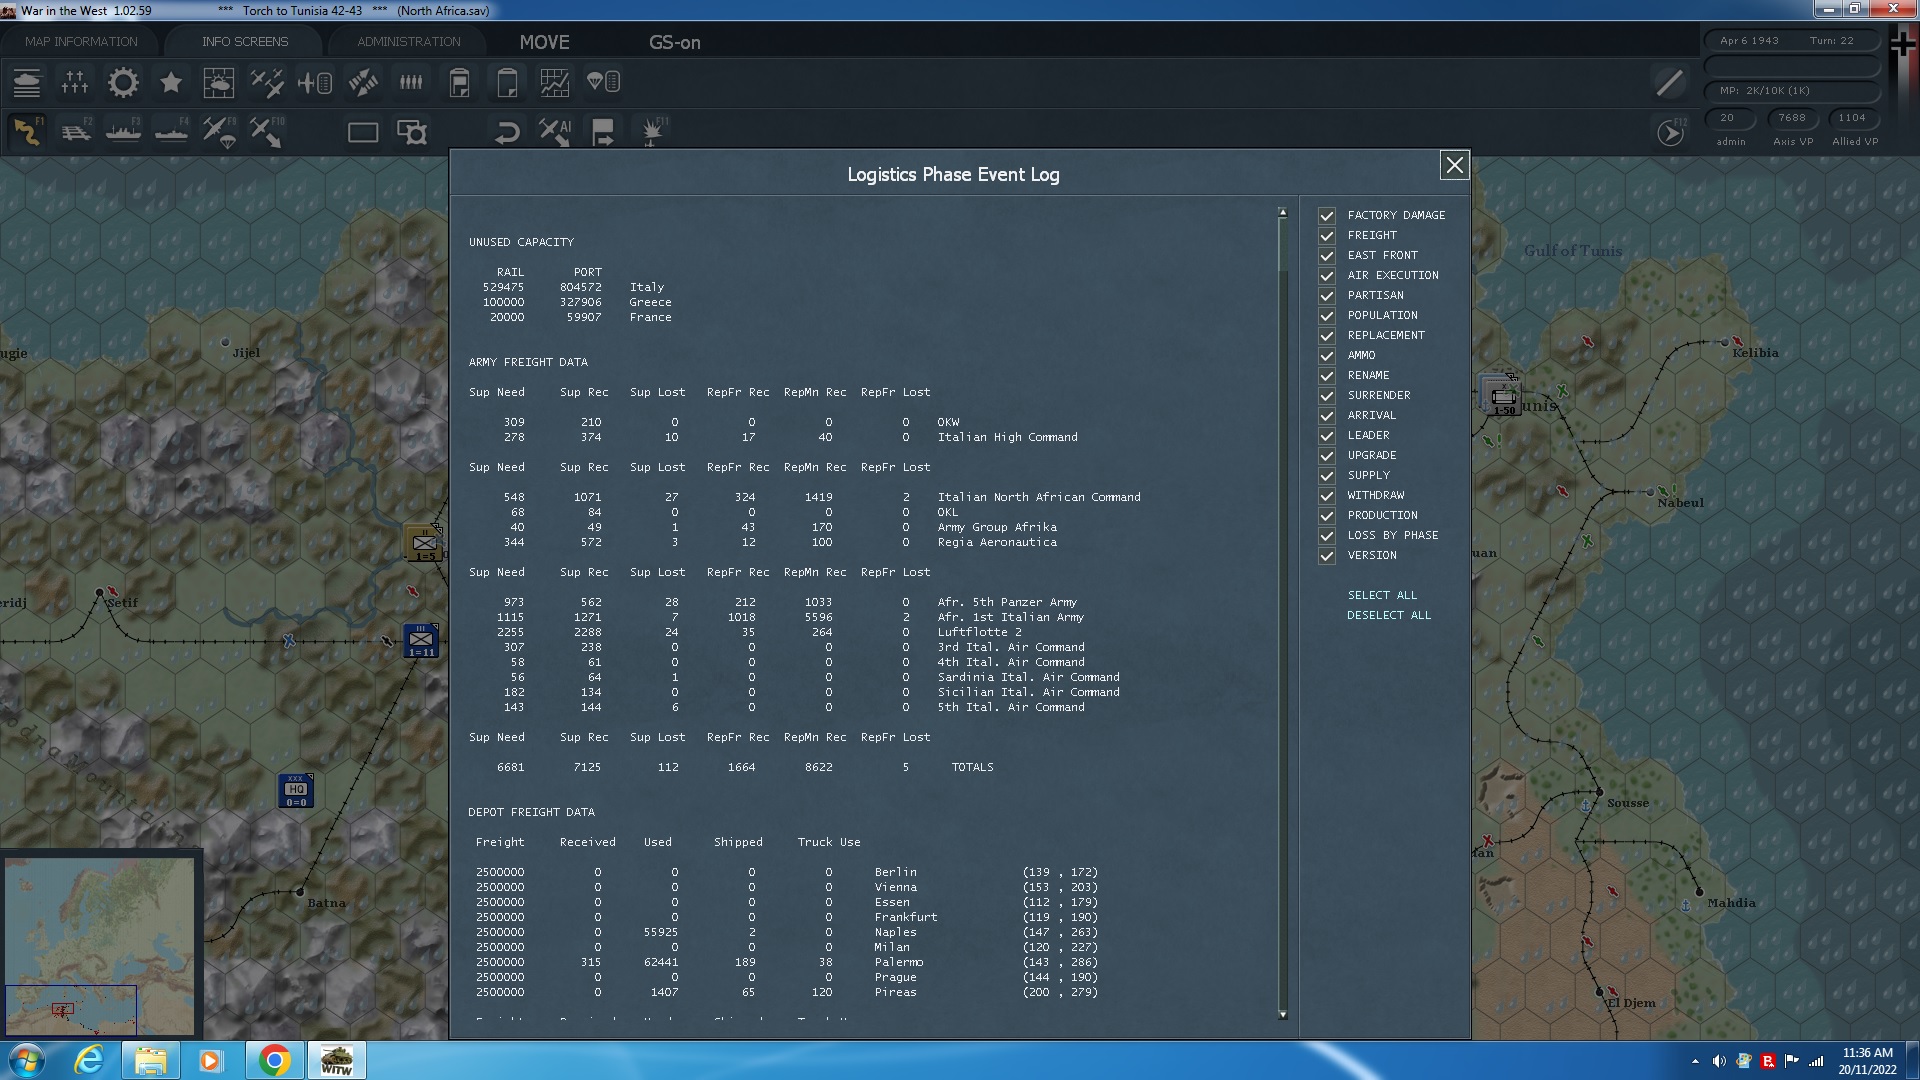Select the rail move mode (F2)
This screenshot has width=1920, height=1080.
[x=76, y=132]
